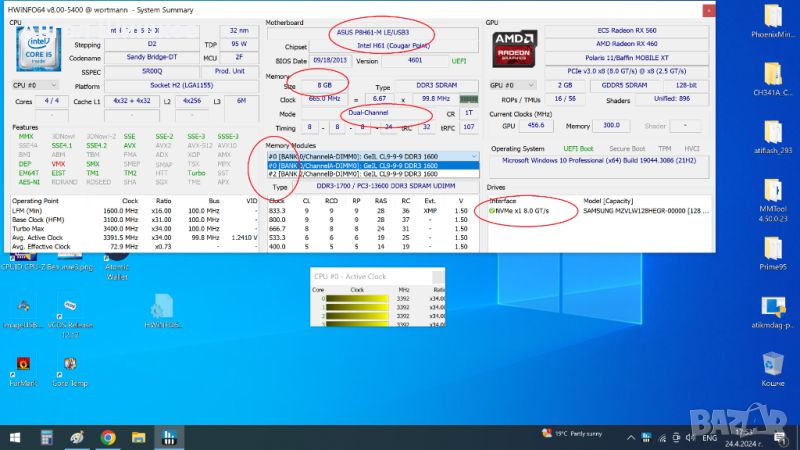Open the PhoenixMin folder on desktop
Viewport: 800px width, 450px height.
(773, 21)
